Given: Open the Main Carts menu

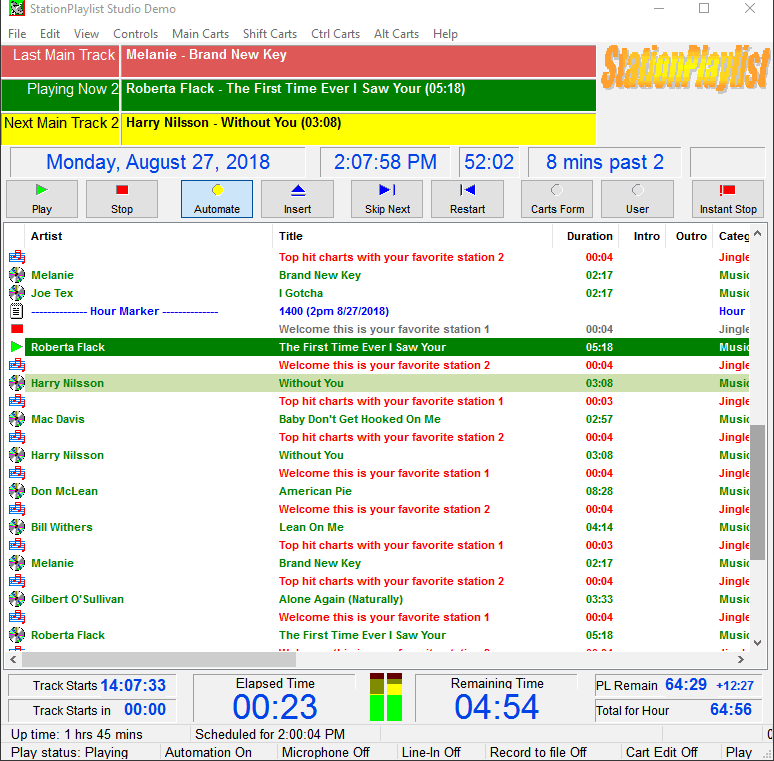Looking at the screenshot, I should click(200, 34).
